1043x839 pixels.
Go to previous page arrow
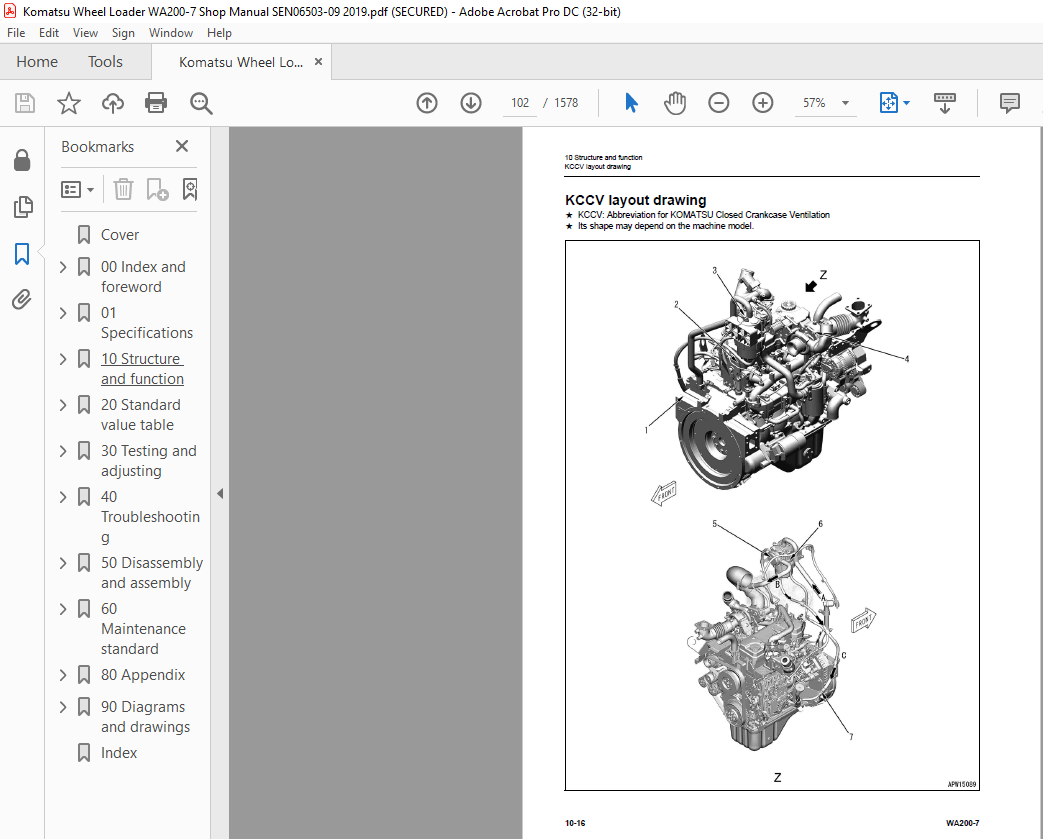(x=427, y=103)
